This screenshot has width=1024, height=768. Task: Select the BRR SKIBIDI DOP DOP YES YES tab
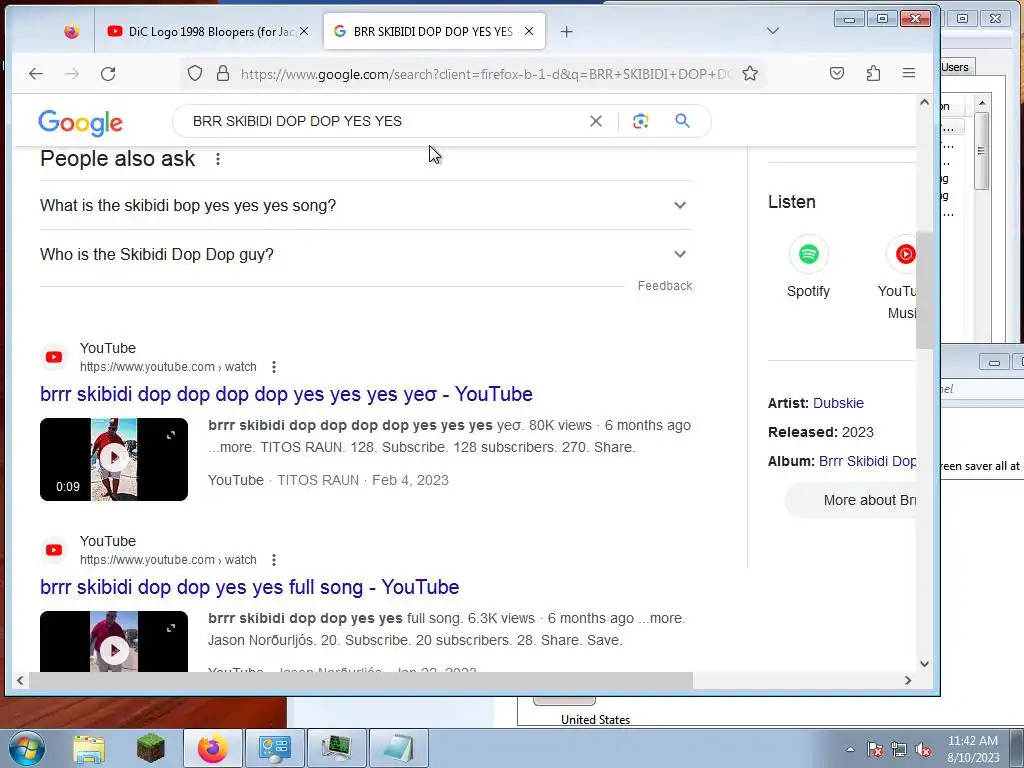coord(434,31)
